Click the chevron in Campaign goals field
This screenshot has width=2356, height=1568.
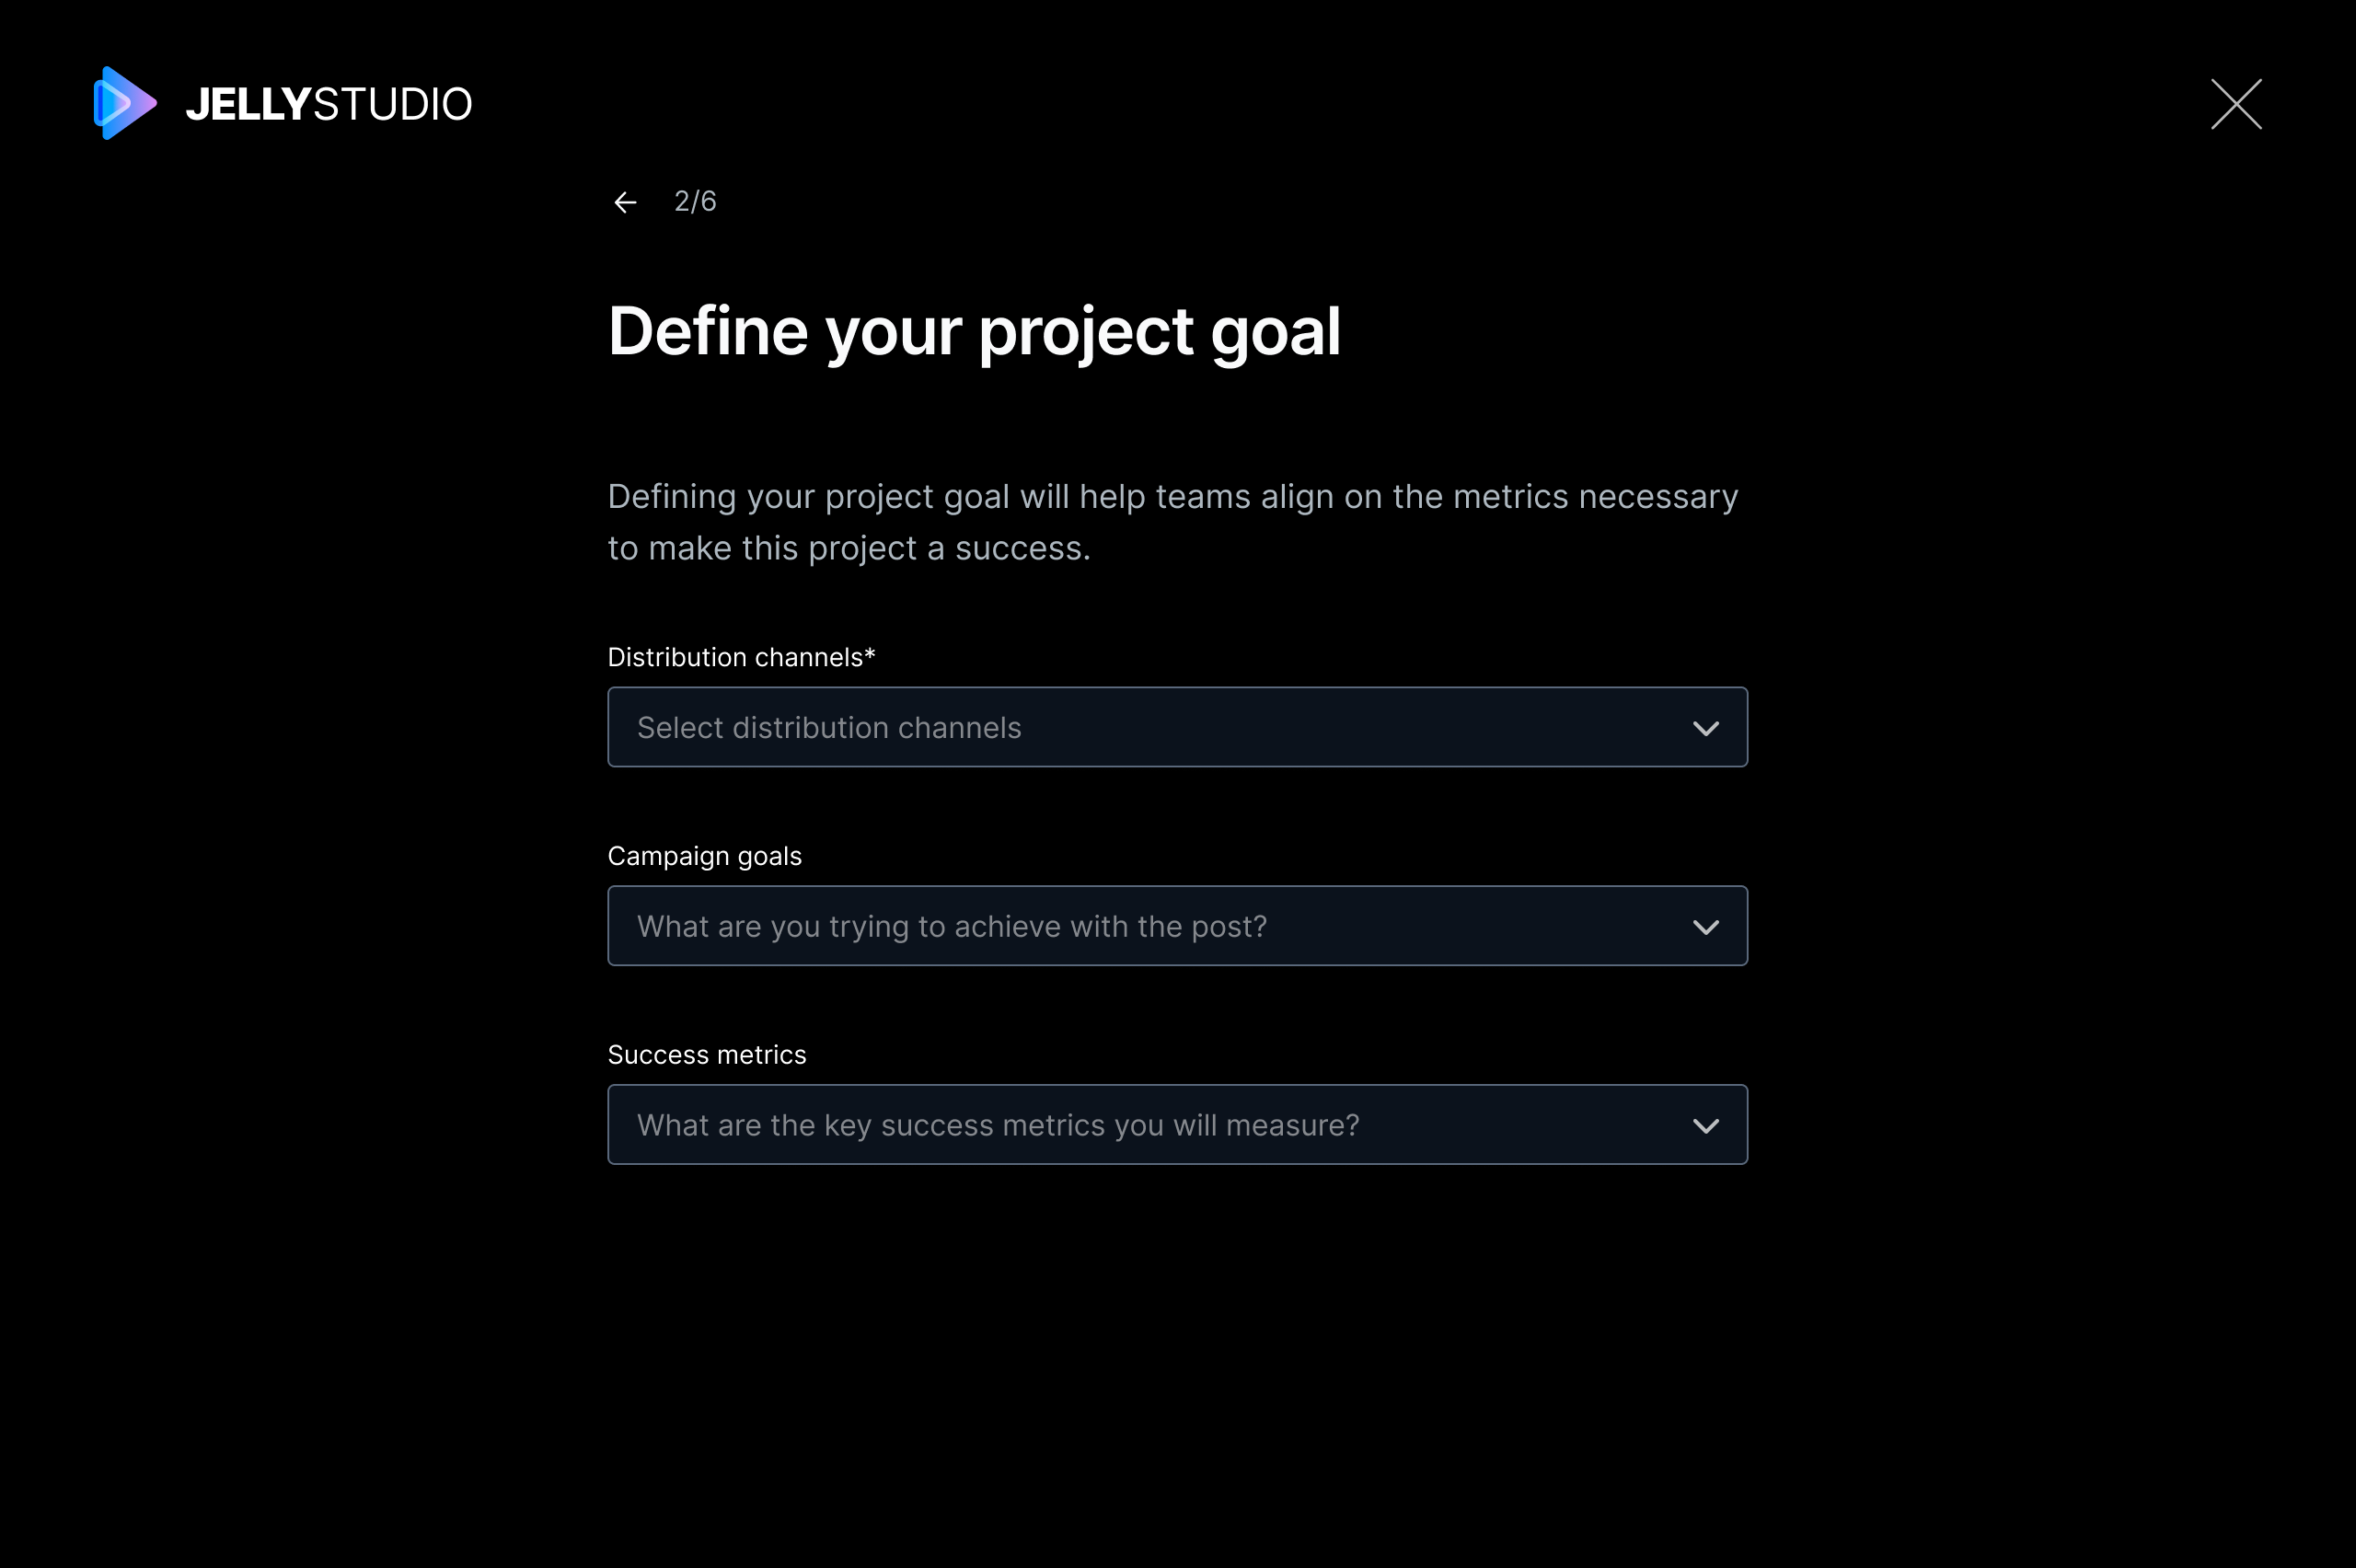[1706, 927]
